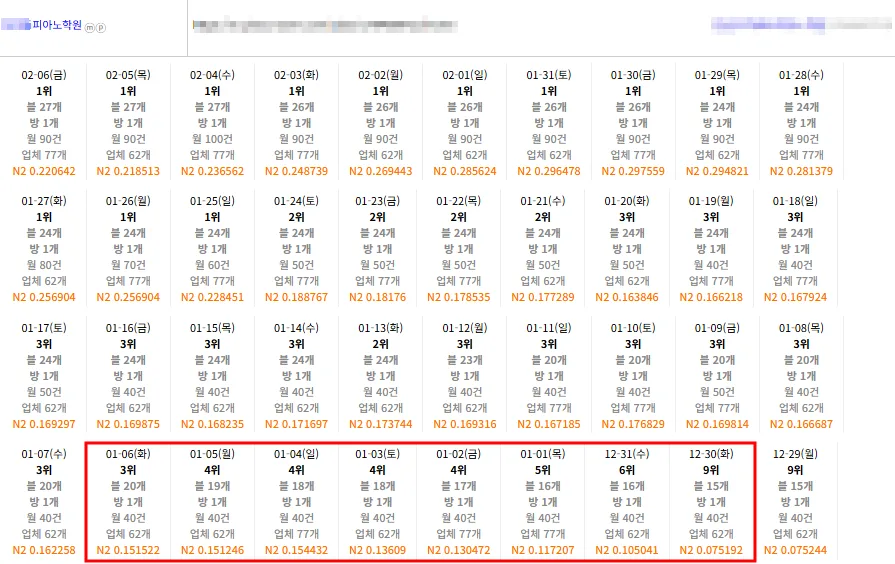Select the 02-05(목) date header
The image size is (895, 564).
pos(128,75)
